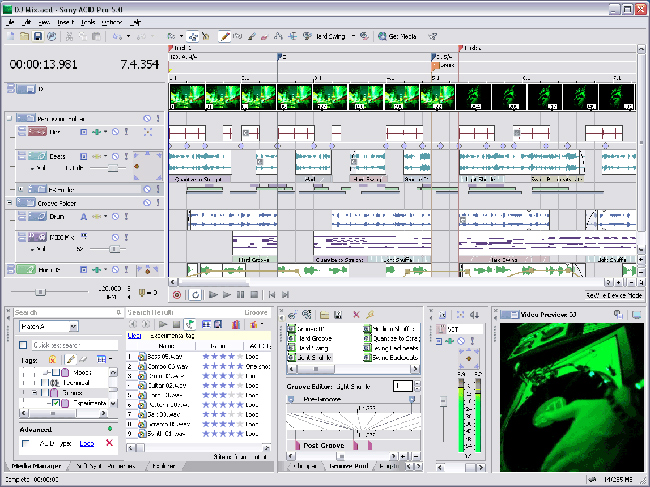The width and height of the screenshot is (650, 487).
Task: Toggle the ACID Types checkbox in Advanced
Action: tap(24, 441)
